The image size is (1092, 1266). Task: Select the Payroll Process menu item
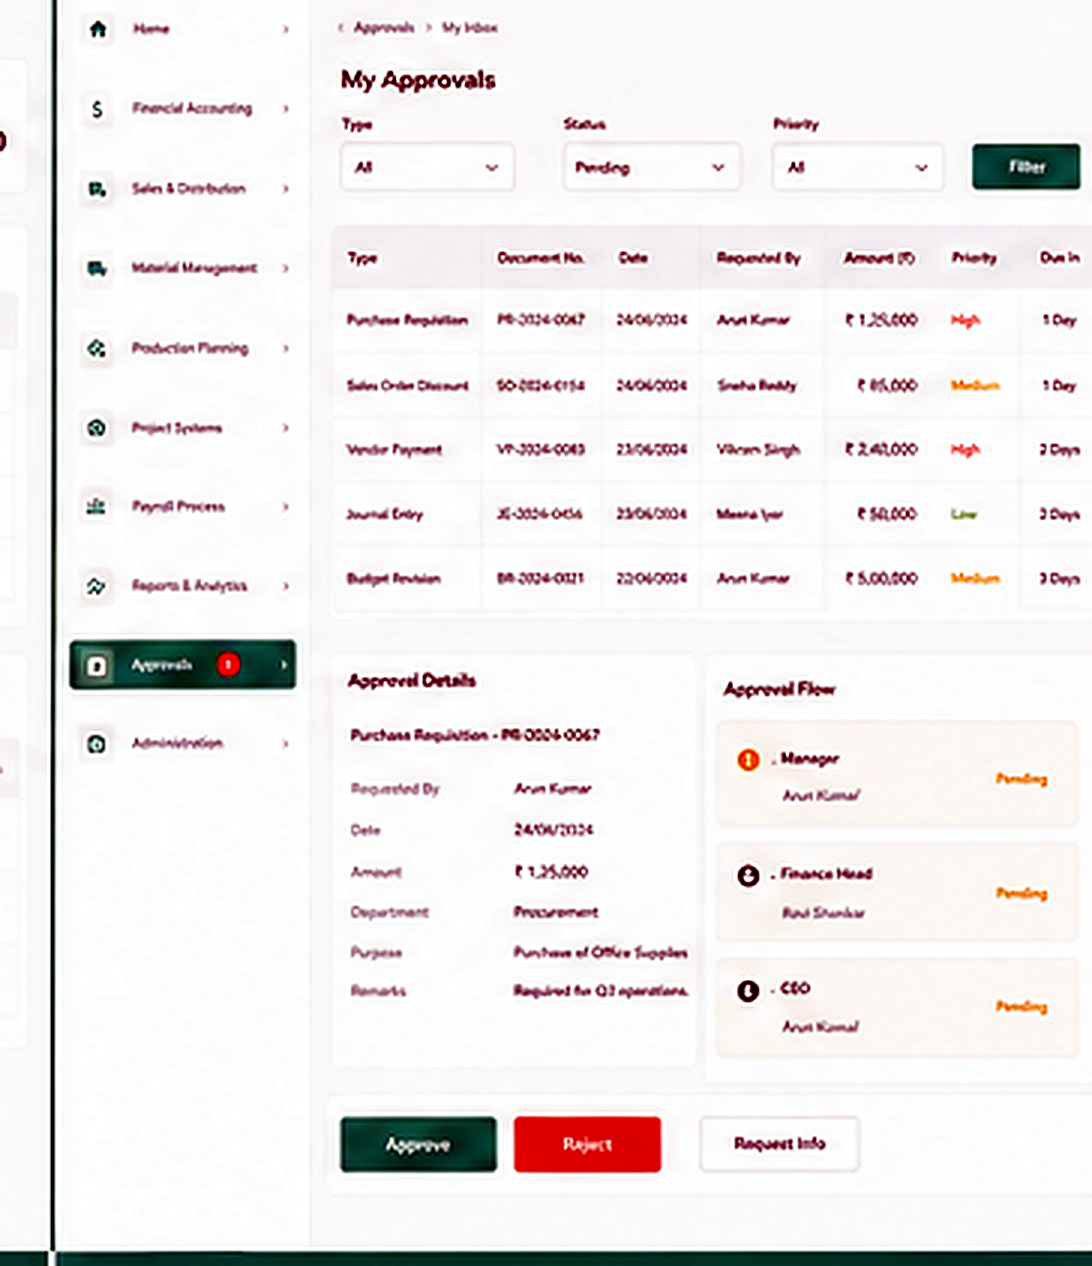pyautogui.click(x=185, y=507)
